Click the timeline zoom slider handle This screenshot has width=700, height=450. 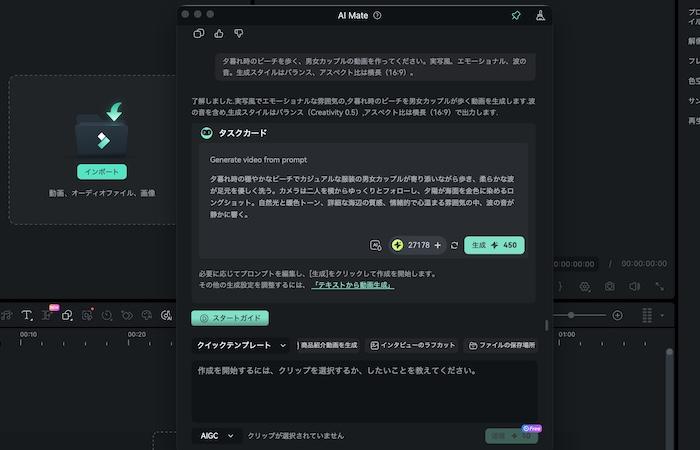(571, 315)
